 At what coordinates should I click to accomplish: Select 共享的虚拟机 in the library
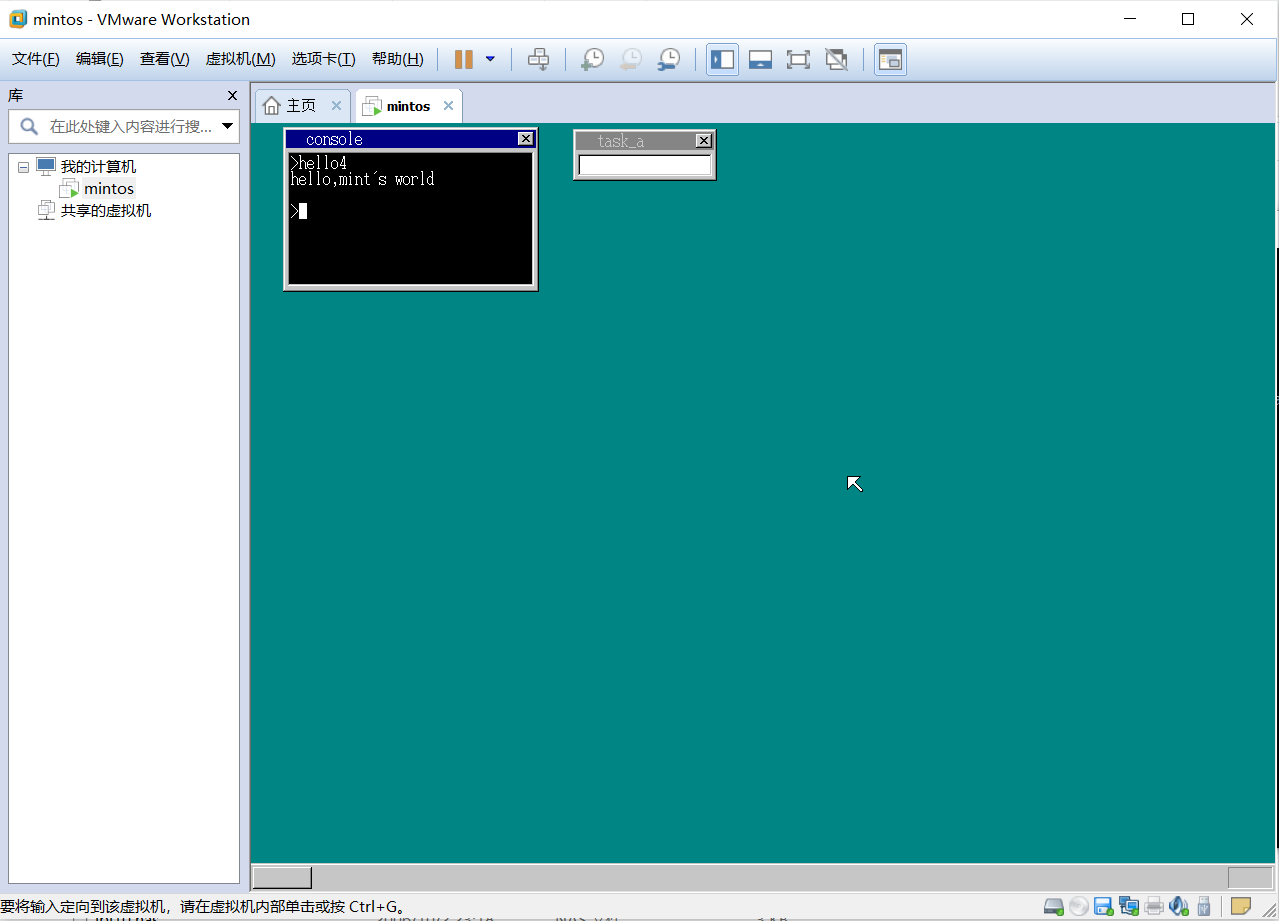pyautogui.click(x=106, y=211)
